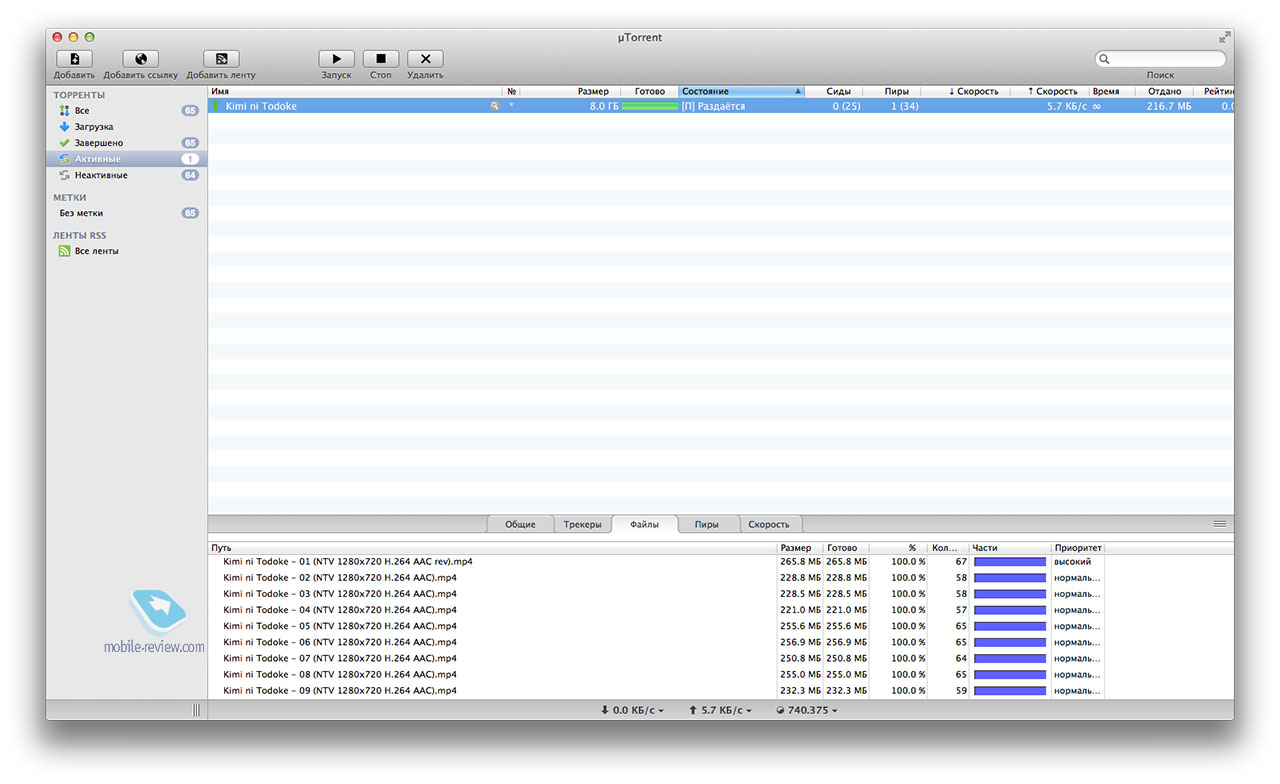Screen dimensions: 1280x784
Task: Click the fullscreen arrows icon in title bar
Action: coord(1225,37)
